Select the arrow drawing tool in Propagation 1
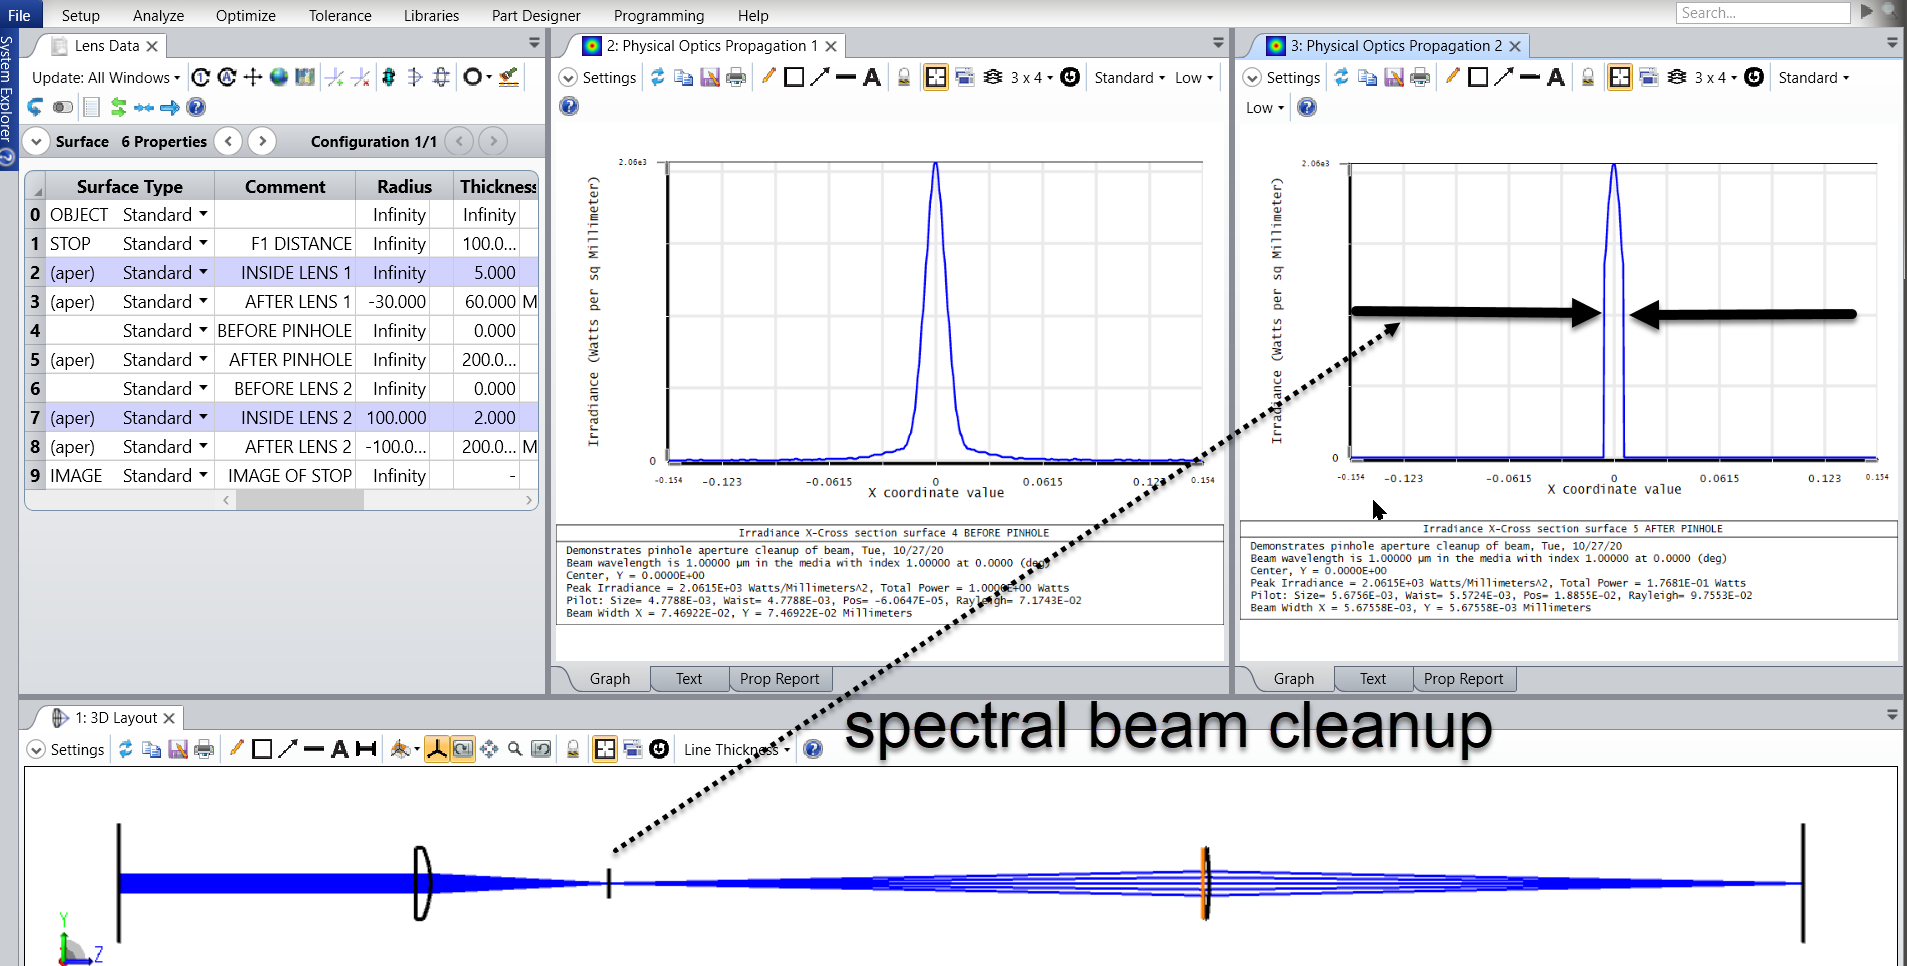 point(820,77)
